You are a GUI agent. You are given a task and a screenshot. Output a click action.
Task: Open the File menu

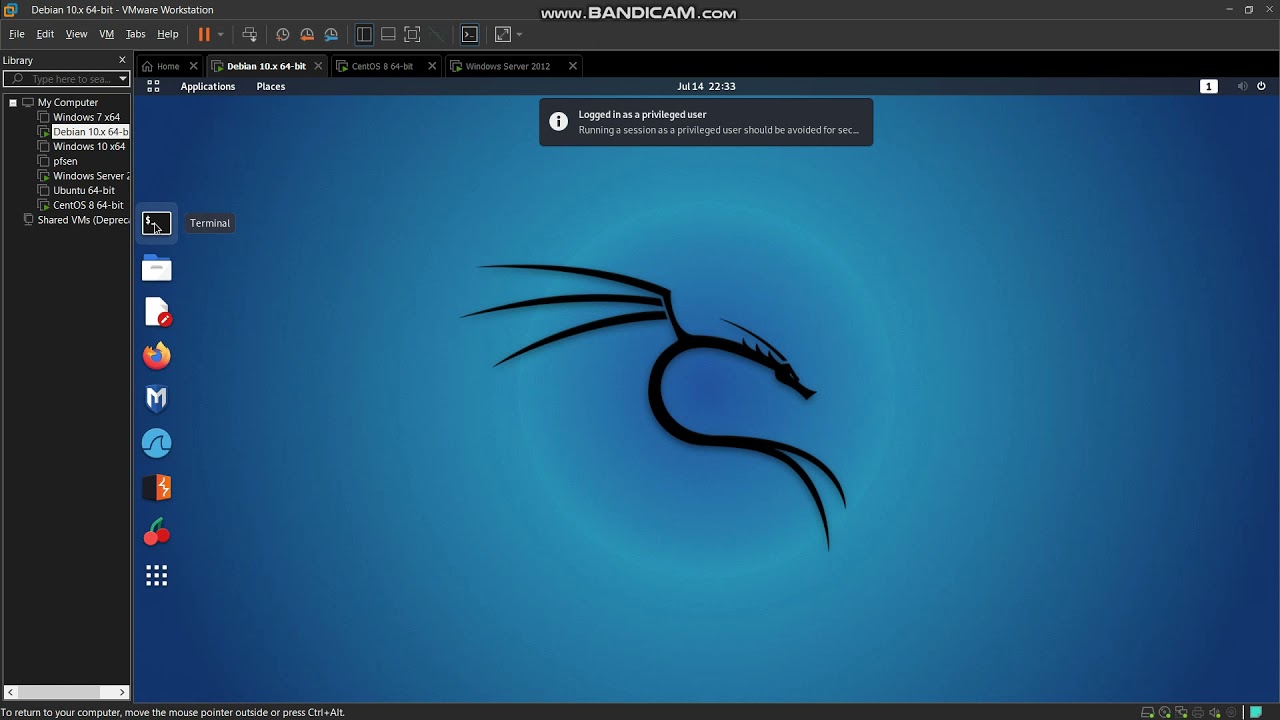coord(17,34)
